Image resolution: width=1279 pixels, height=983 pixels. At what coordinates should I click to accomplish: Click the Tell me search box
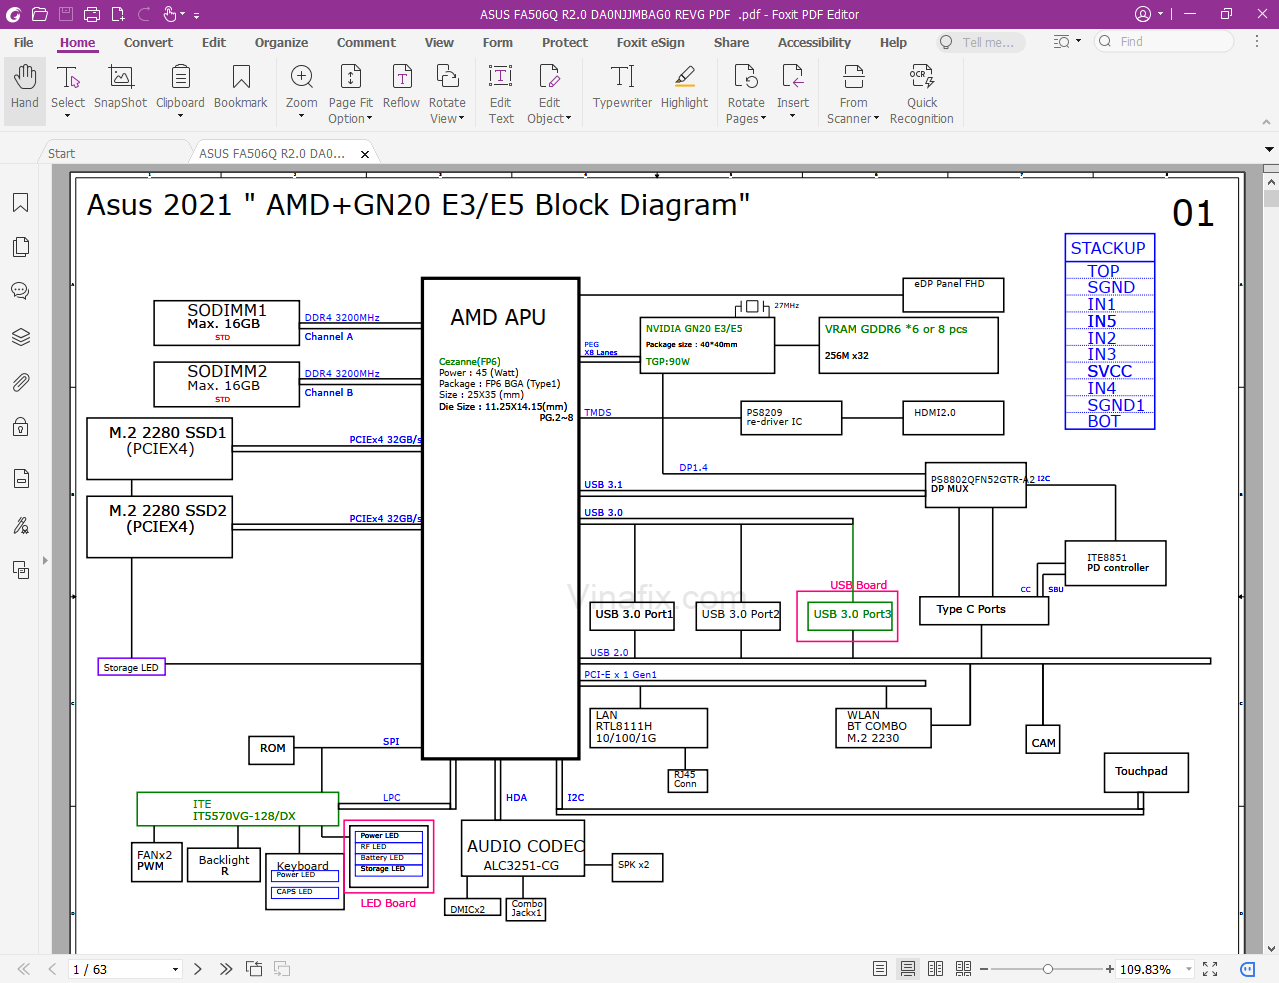pyautogui.click(x=981, y=42)
